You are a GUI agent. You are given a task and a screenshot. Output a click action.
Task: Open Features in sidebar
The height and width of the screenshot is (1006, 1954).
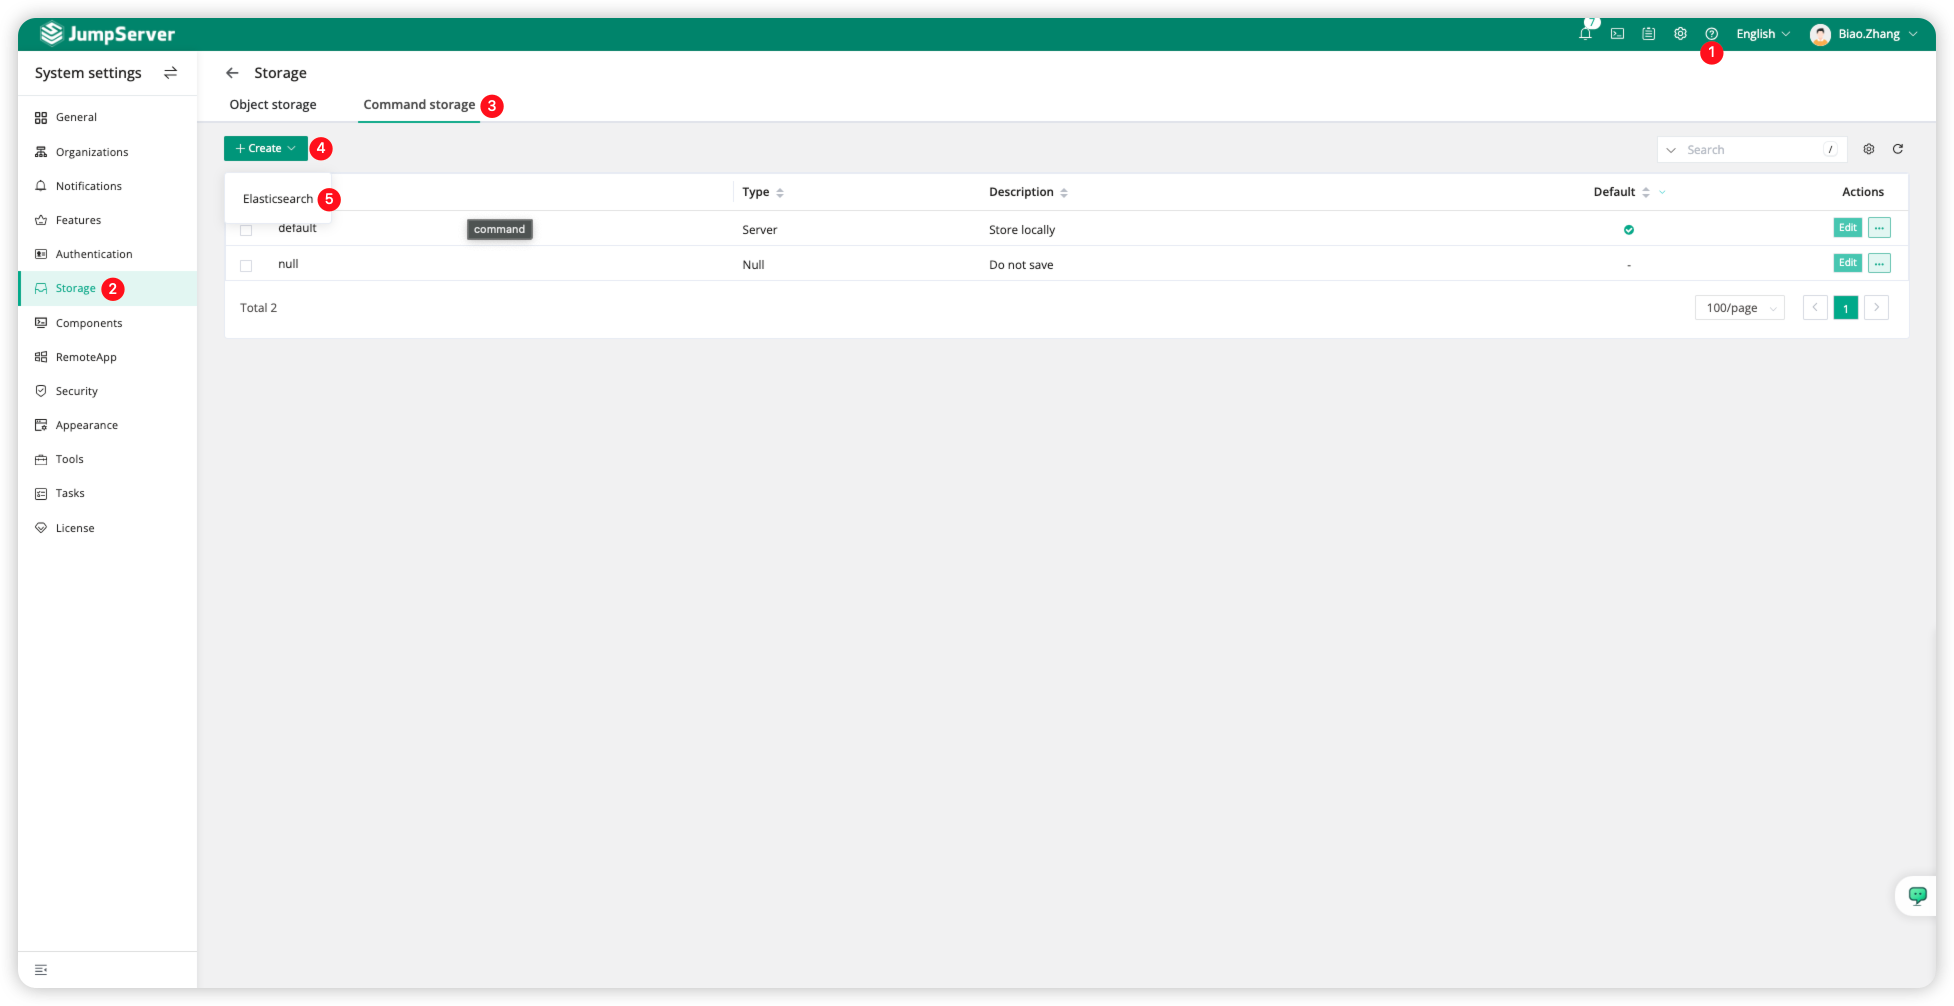click(x=108, y=220)
